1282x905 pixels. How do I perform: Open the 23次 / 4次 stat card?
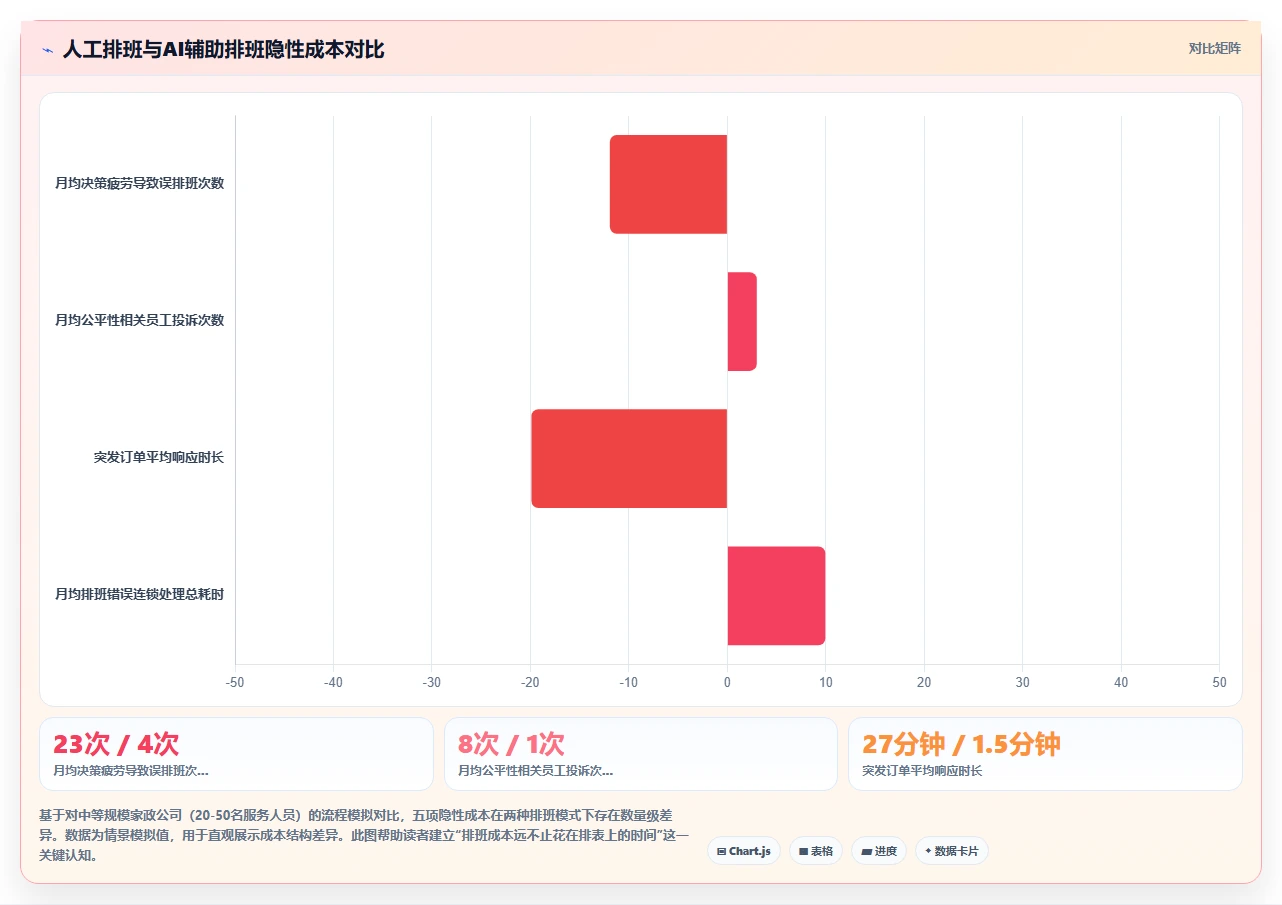tap(236, 754)
